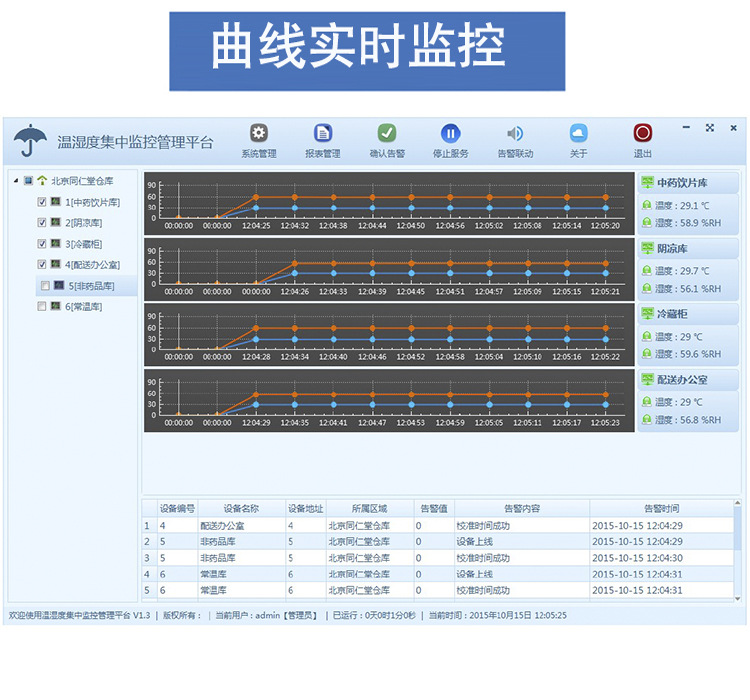The image size is (750, 700).
Task: Open 告警联动 speaker icon
Action: click(515, 133)
